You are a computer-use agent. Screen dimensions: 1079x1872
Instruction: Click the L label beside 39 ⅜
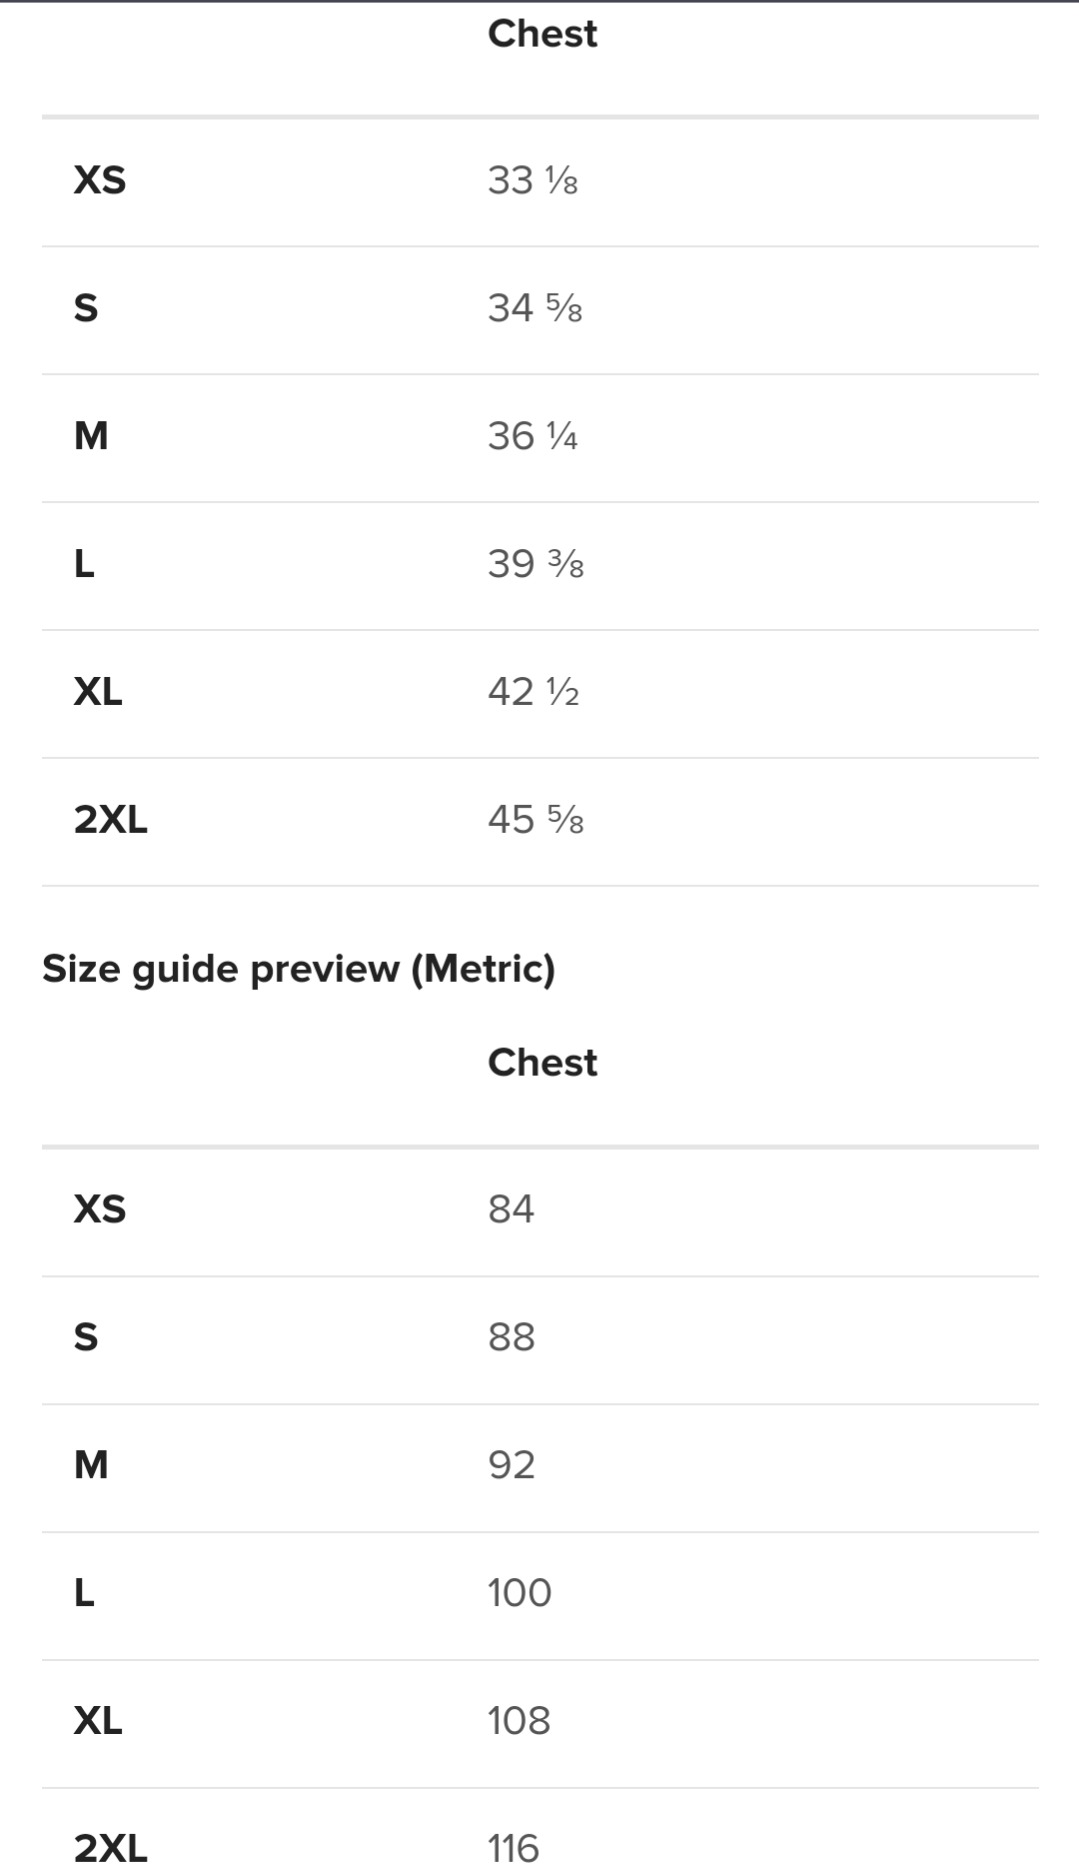click(85, 564)
